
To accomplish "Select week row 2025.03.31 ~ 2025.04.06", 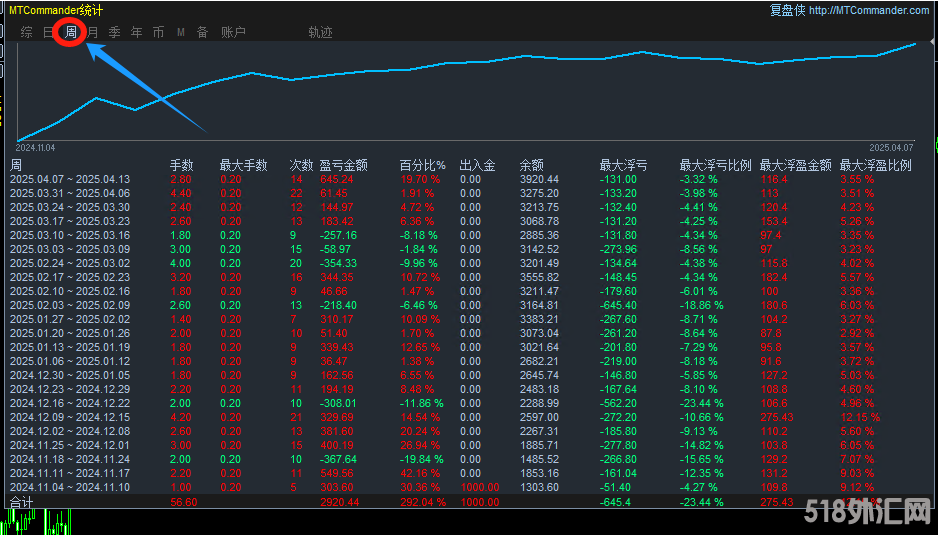I will pyautogui.click(x=469, y=193).
